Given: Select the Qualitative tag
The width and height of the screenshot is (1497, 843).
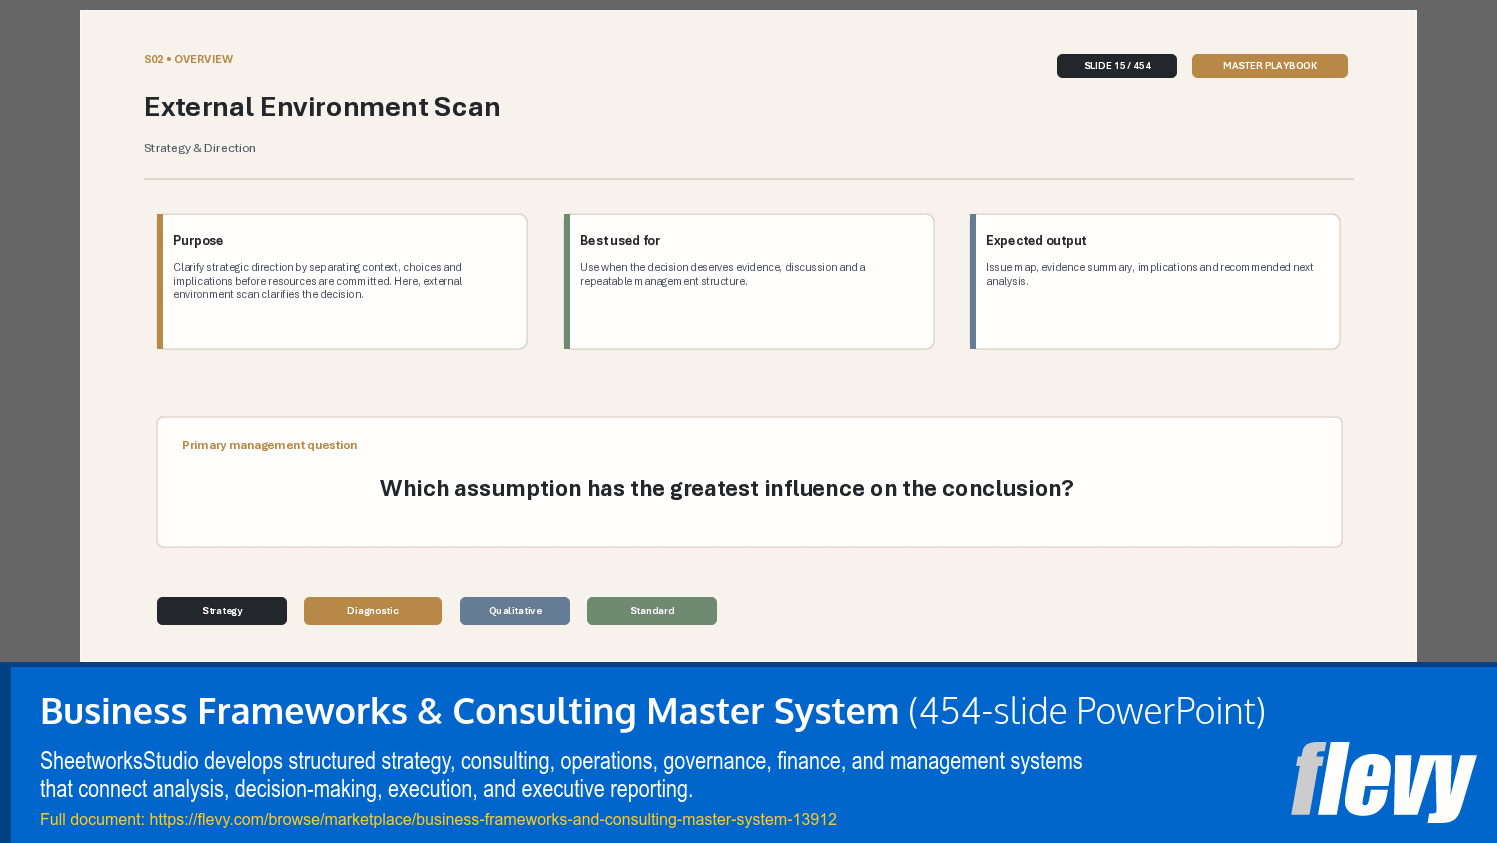Looking at the screenshot, I should click(515, 611).
